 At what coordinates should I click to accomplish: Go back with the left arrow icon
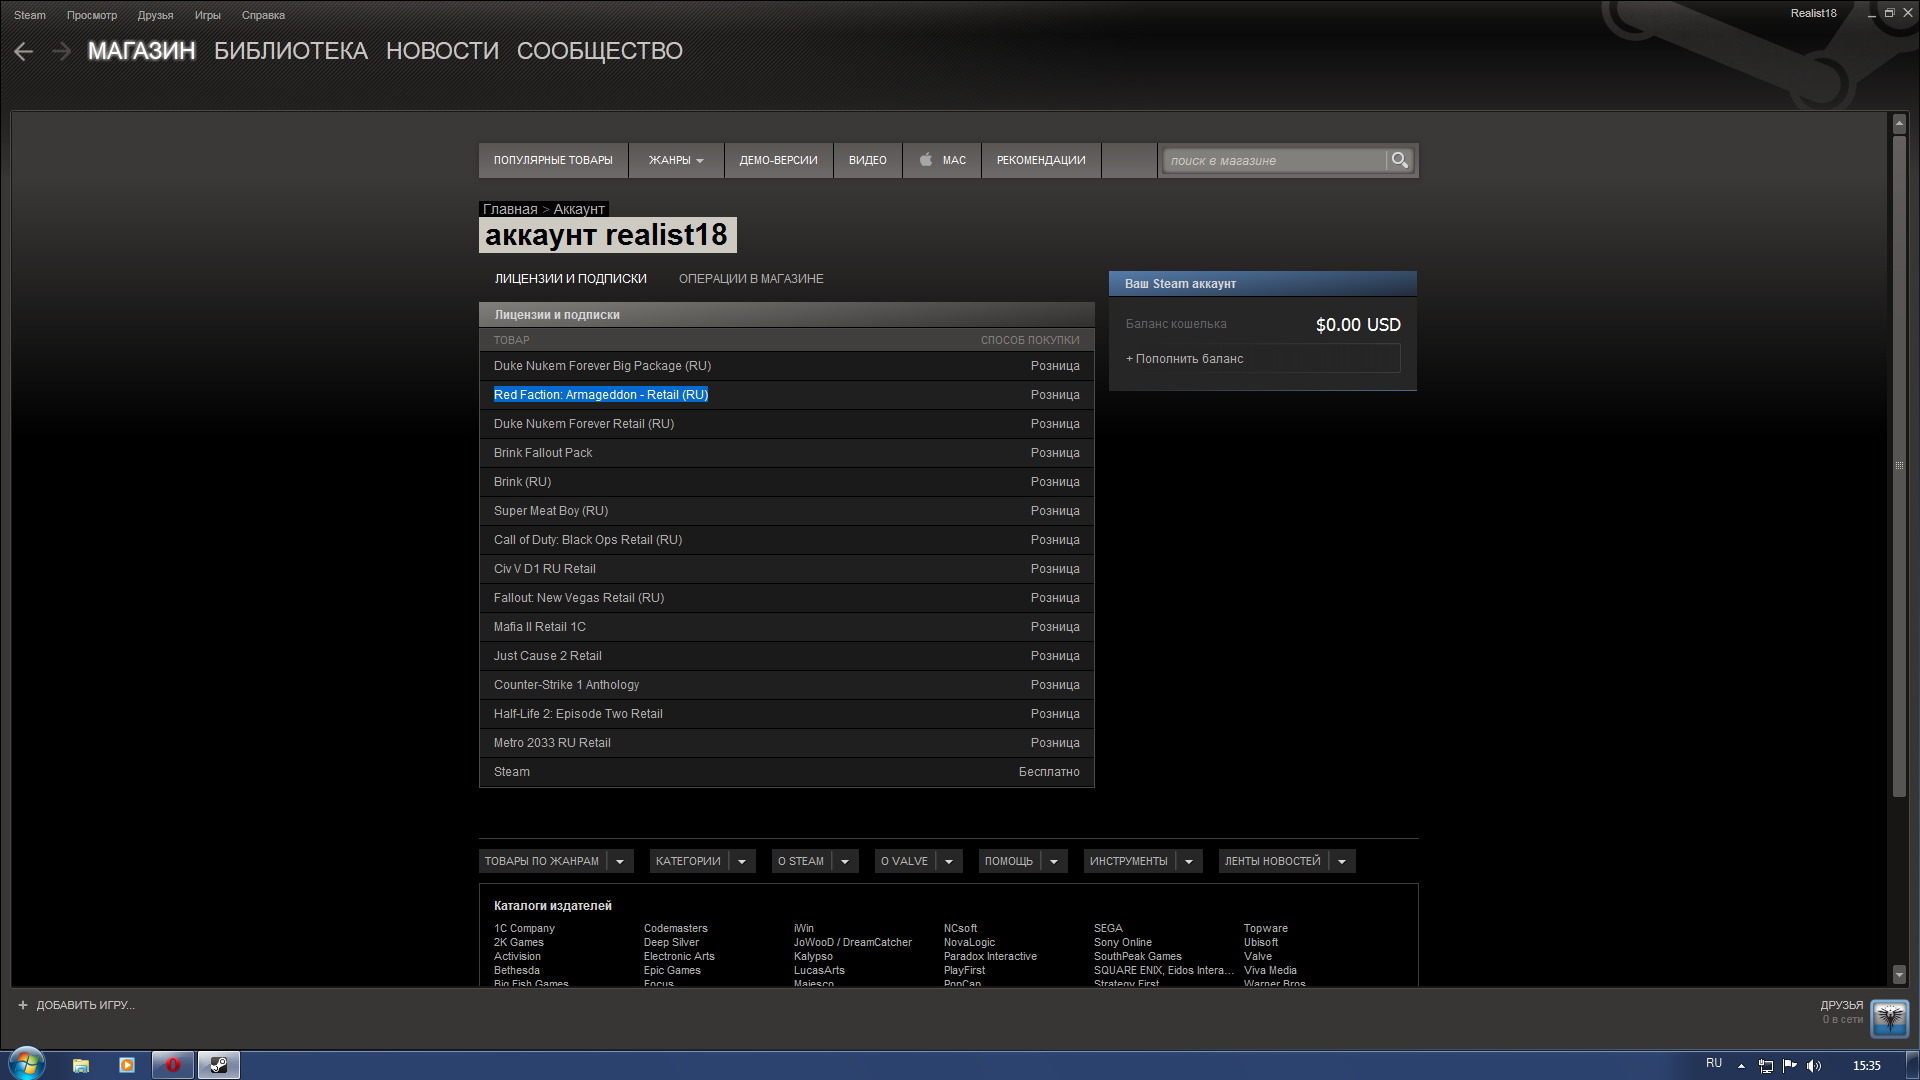point(24,51)
